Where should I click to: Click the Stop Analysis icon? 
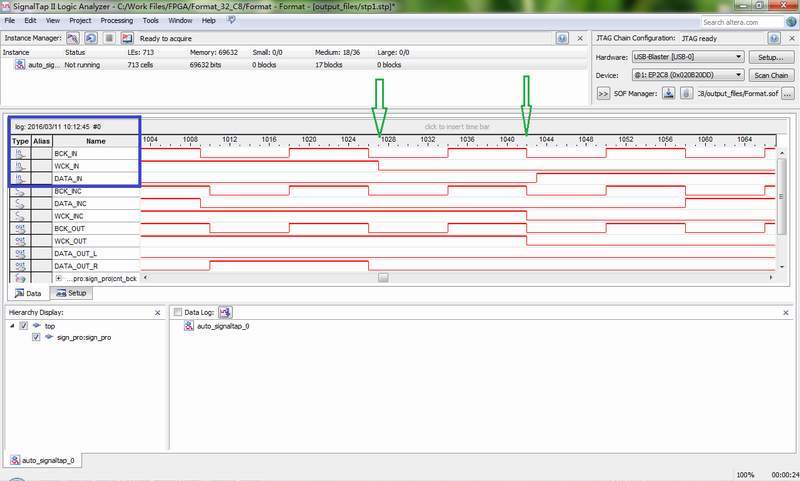coord(109,38)
